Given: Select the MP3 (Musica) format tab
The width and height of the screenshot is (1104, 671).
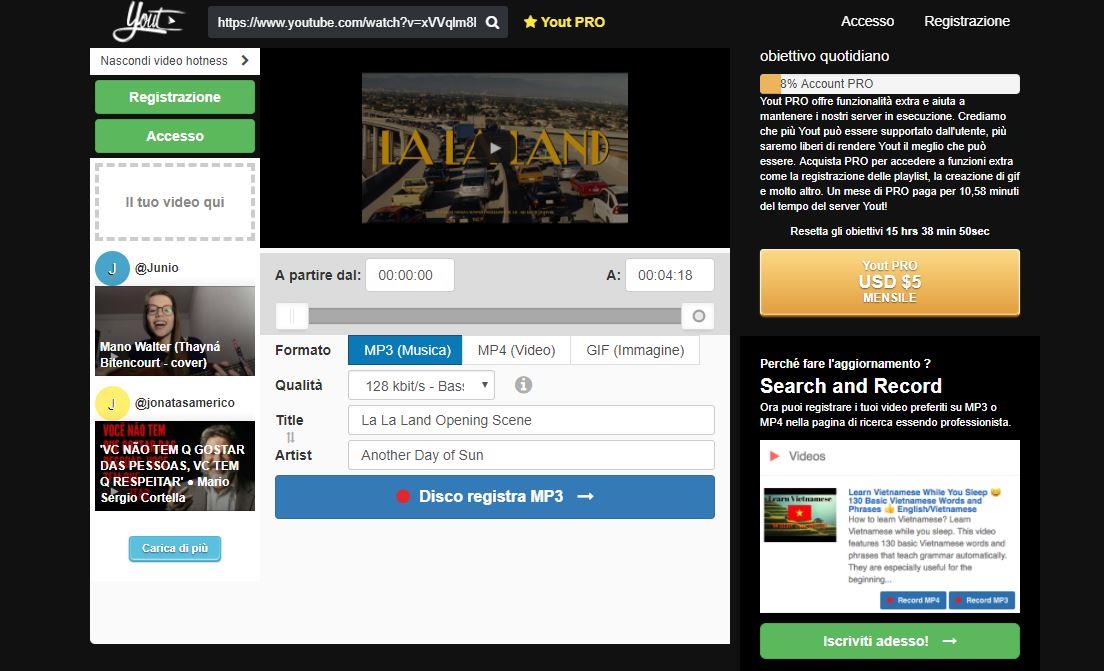Looking at the screenshot, I should (x=406, y=350).
